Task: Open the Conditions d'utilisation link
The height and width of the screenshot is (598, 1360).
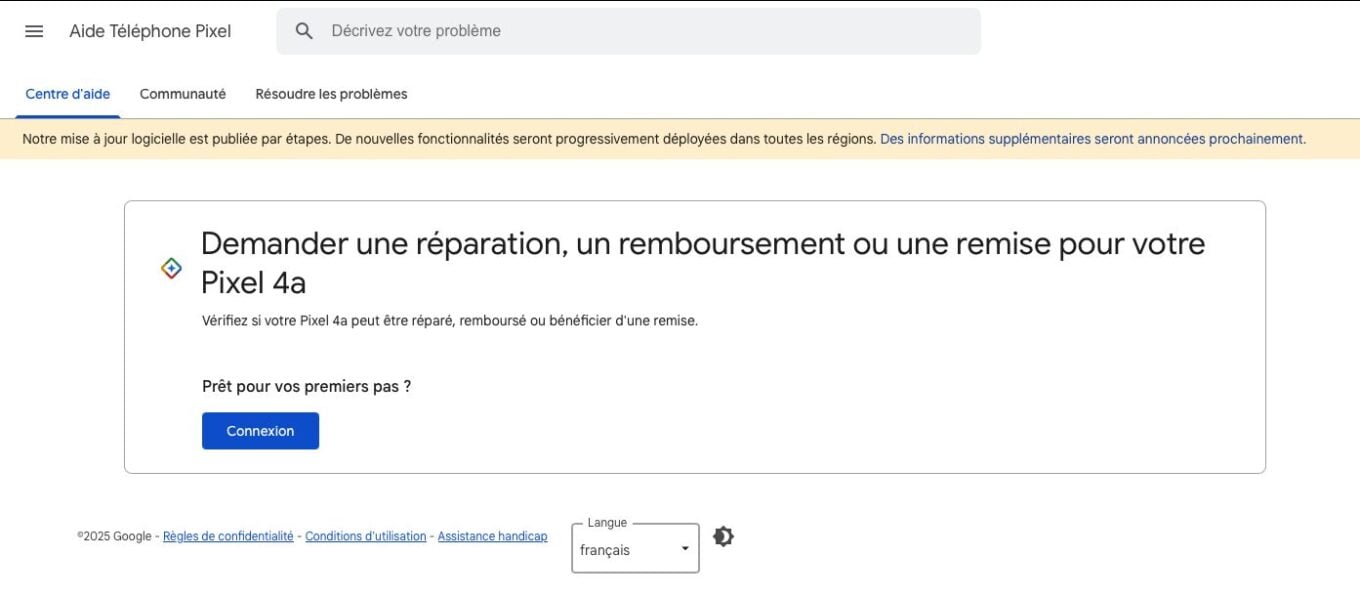Action: 366,537
